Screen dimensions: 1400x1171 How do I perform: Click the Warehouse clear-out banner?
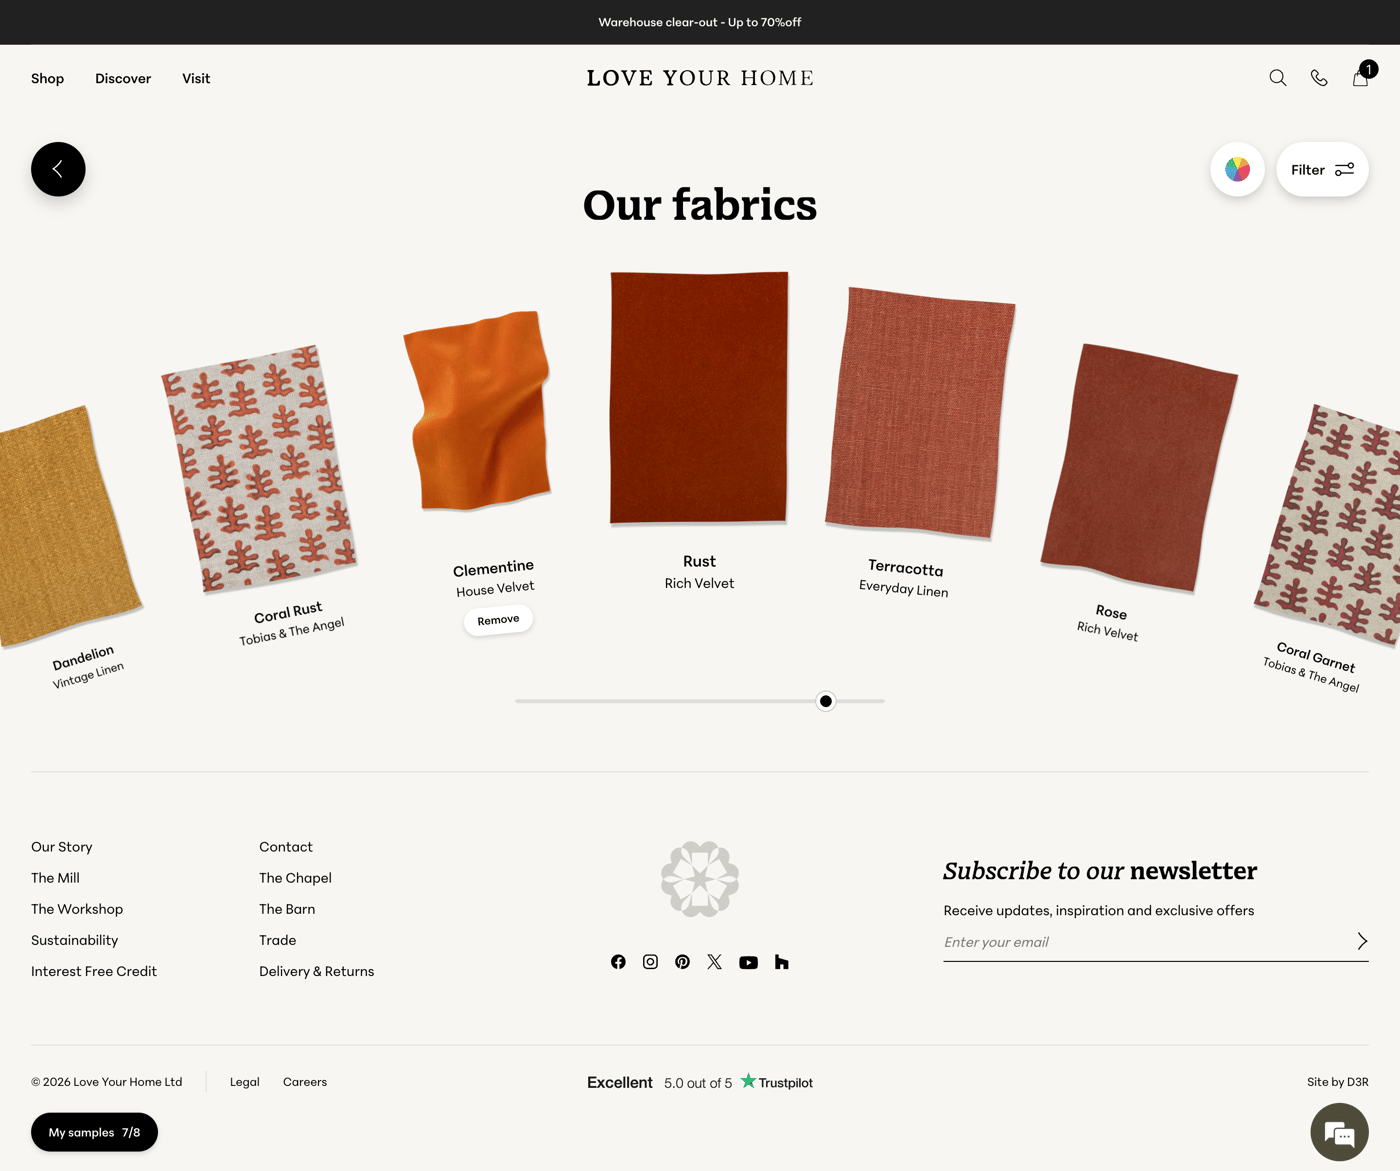[x=700, y=22]
